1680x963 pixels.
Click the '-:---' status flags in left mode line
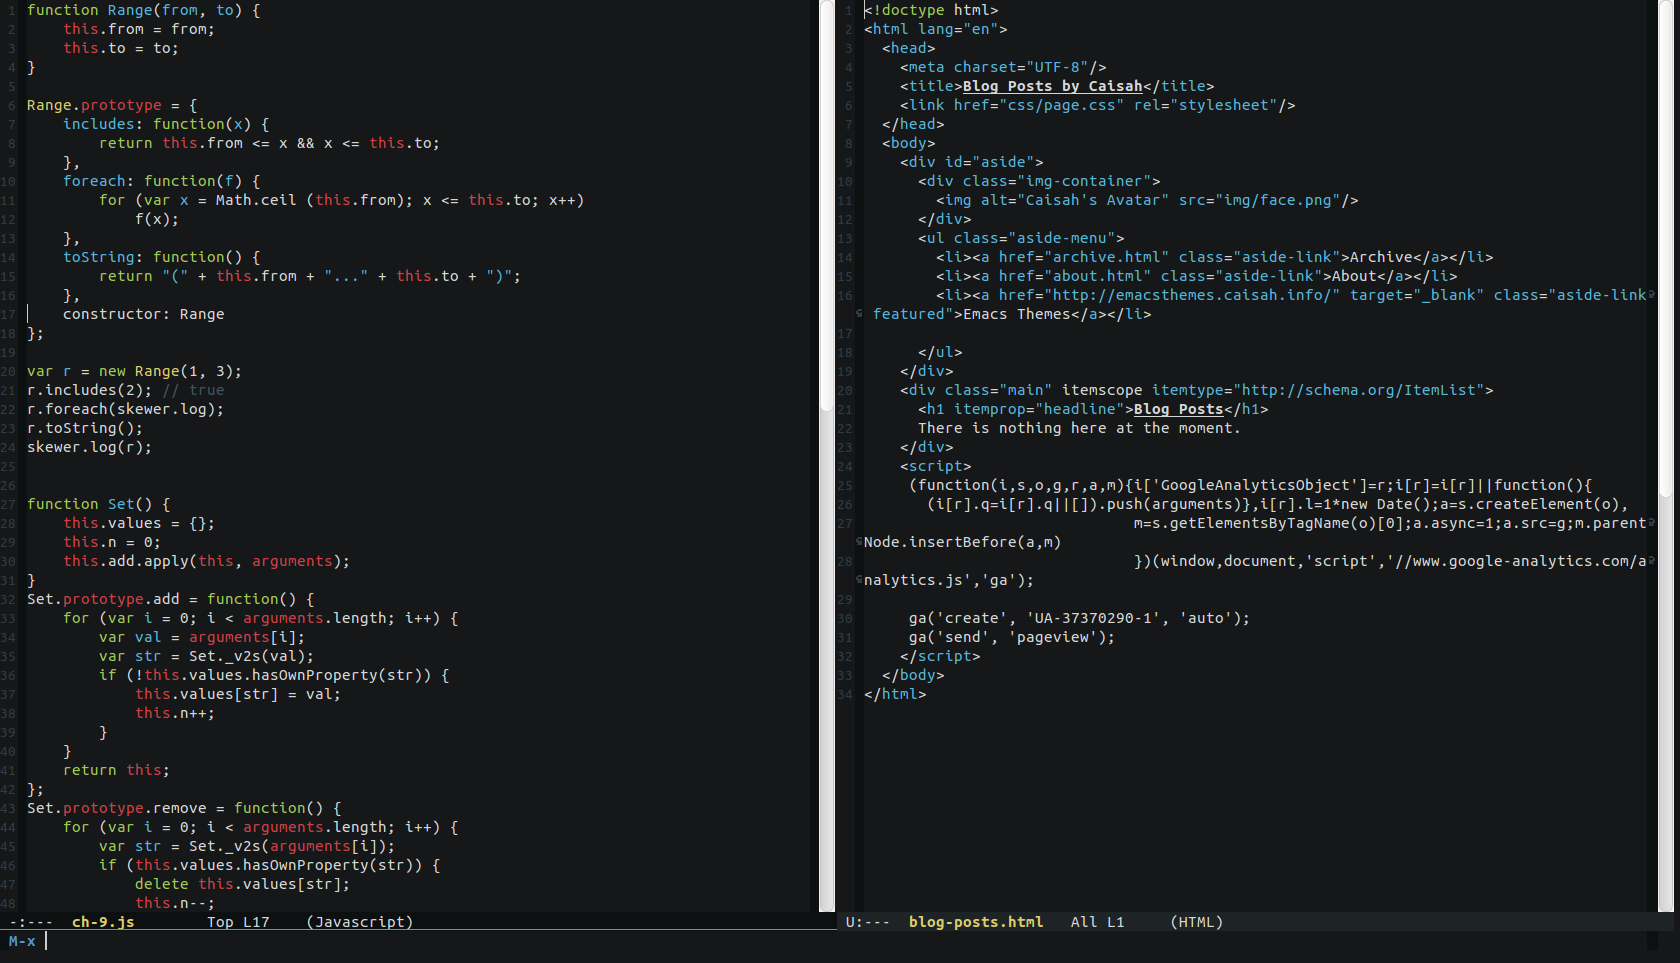click(x=31, y=922)
